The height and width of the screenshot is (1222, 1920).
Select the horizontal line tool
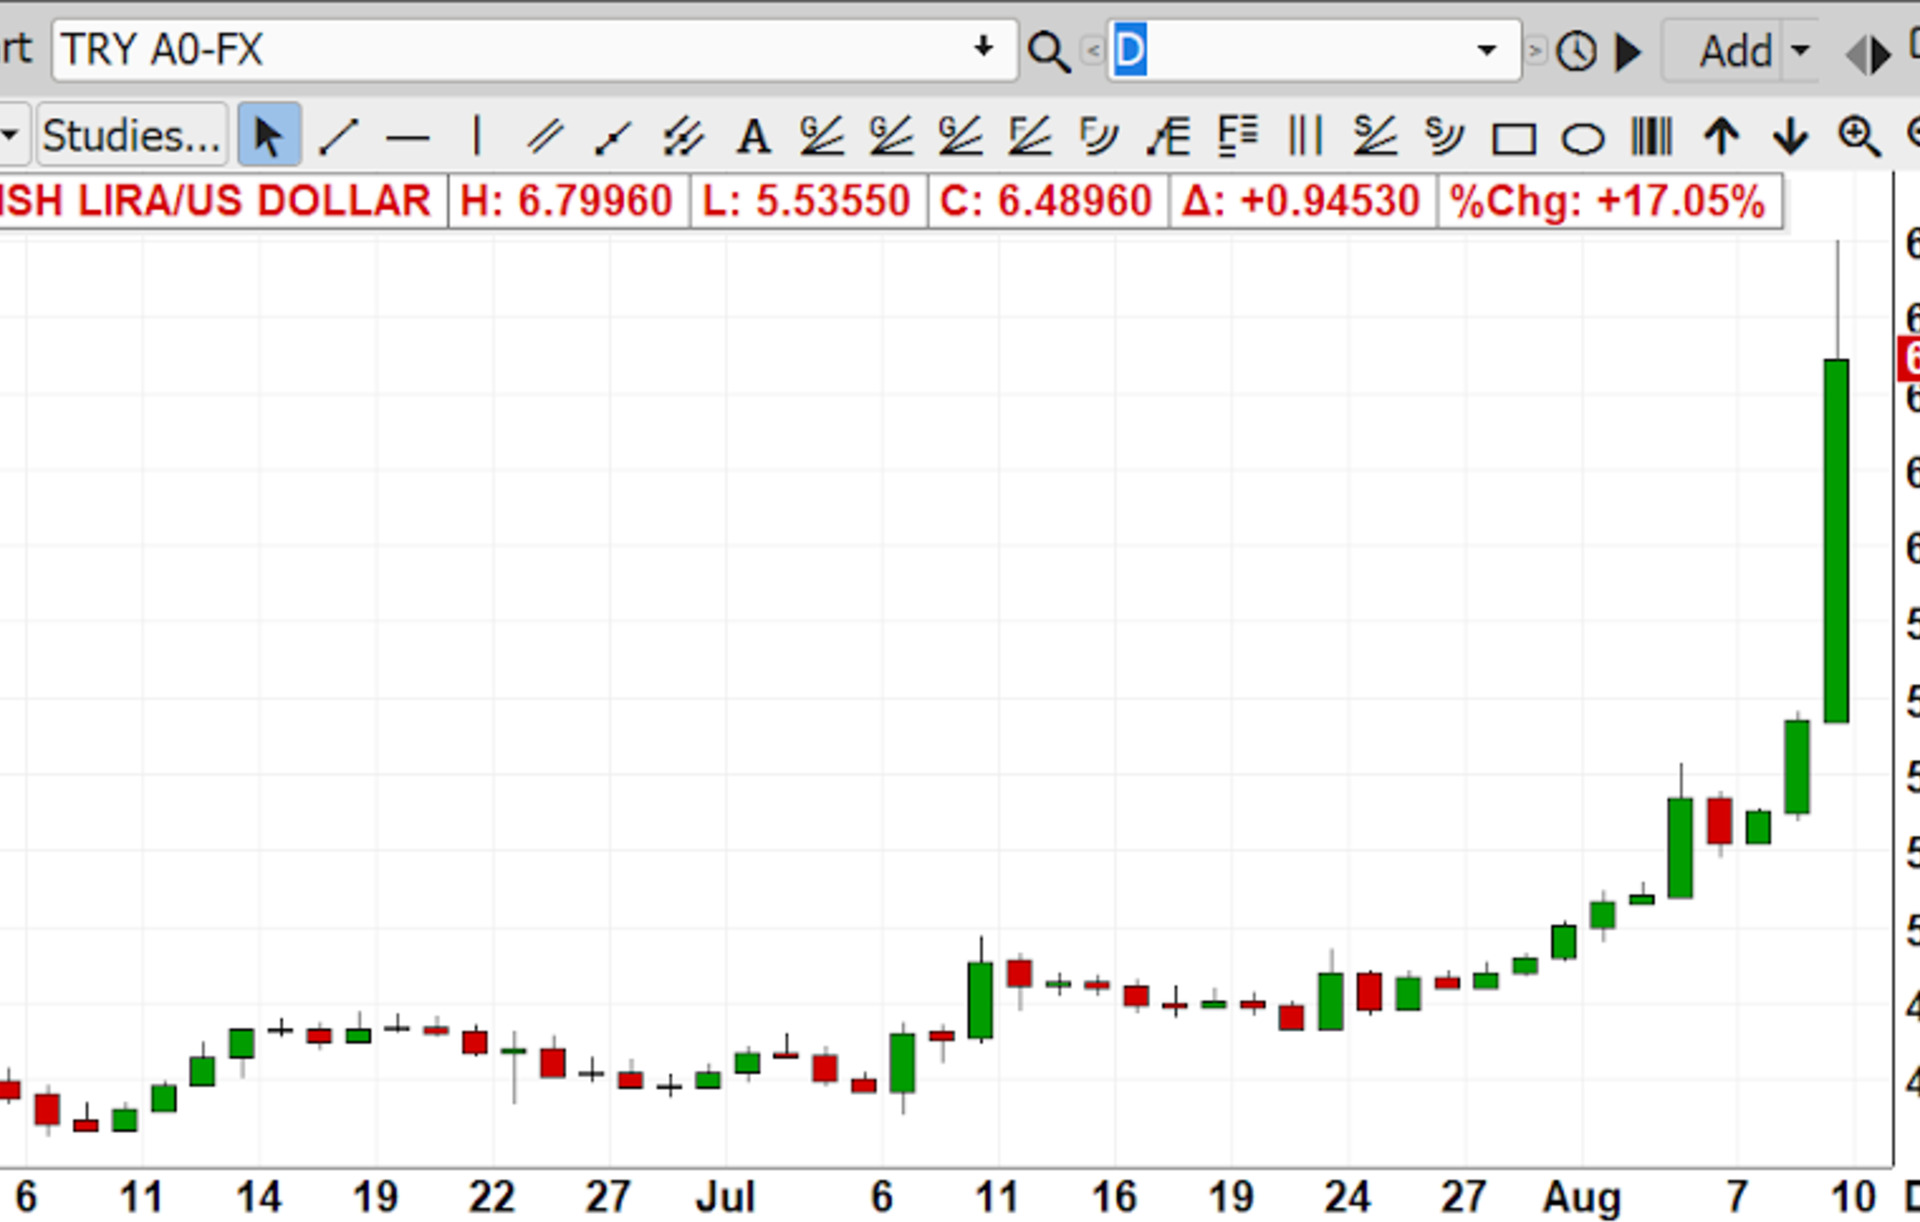408,137
